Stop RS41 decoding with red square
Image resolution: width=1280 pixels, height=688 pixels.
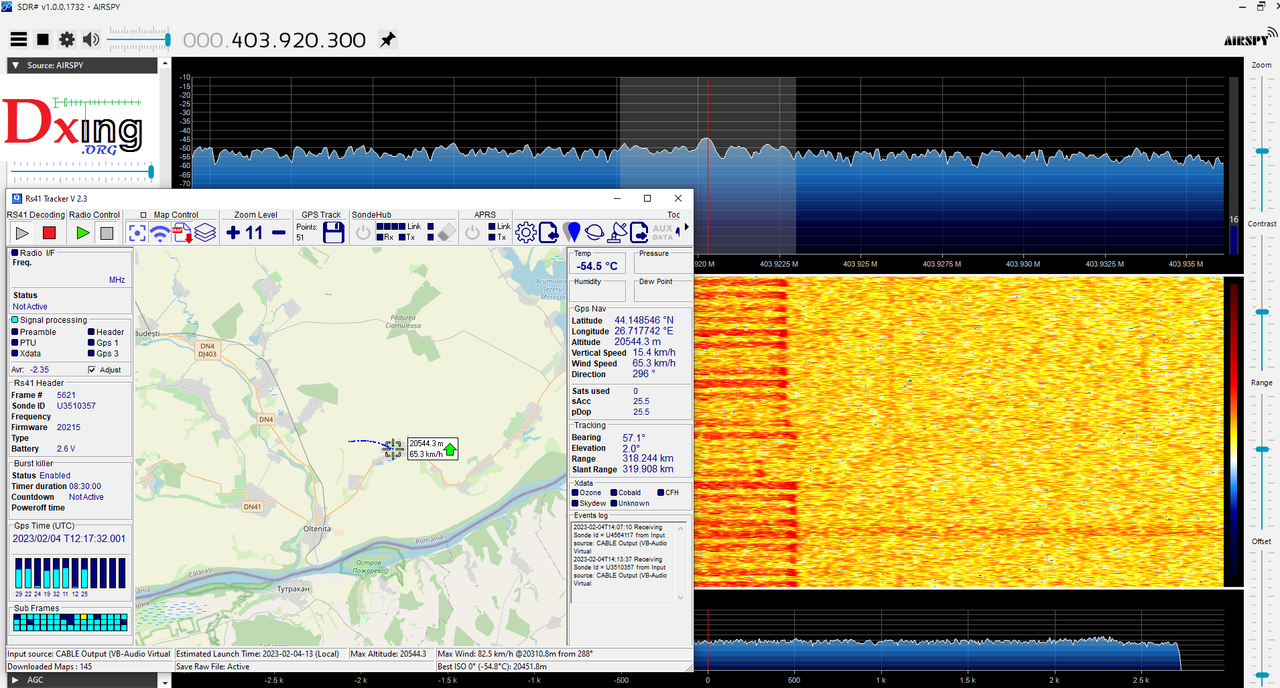click(x=49, y=233)
